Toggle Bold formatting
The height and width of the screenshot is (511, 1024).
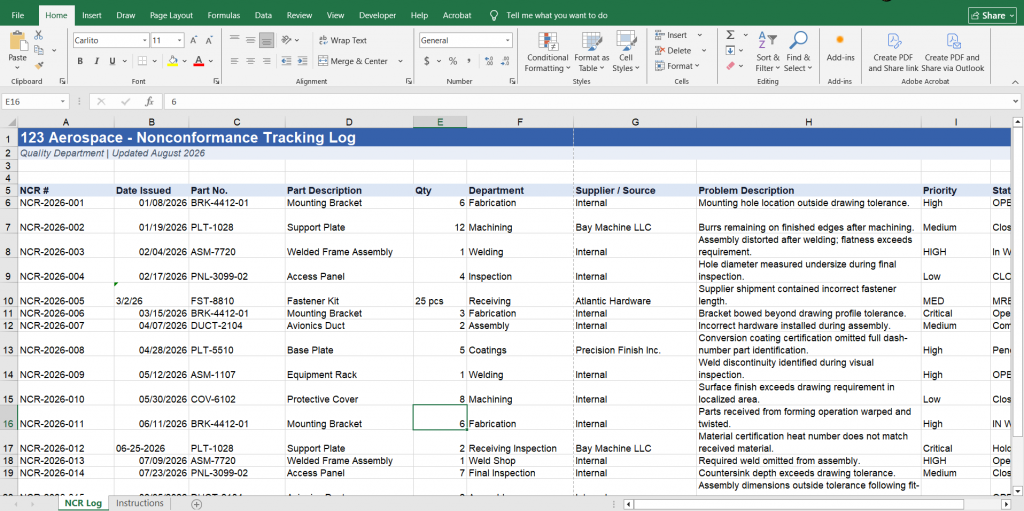pos(80,61)
